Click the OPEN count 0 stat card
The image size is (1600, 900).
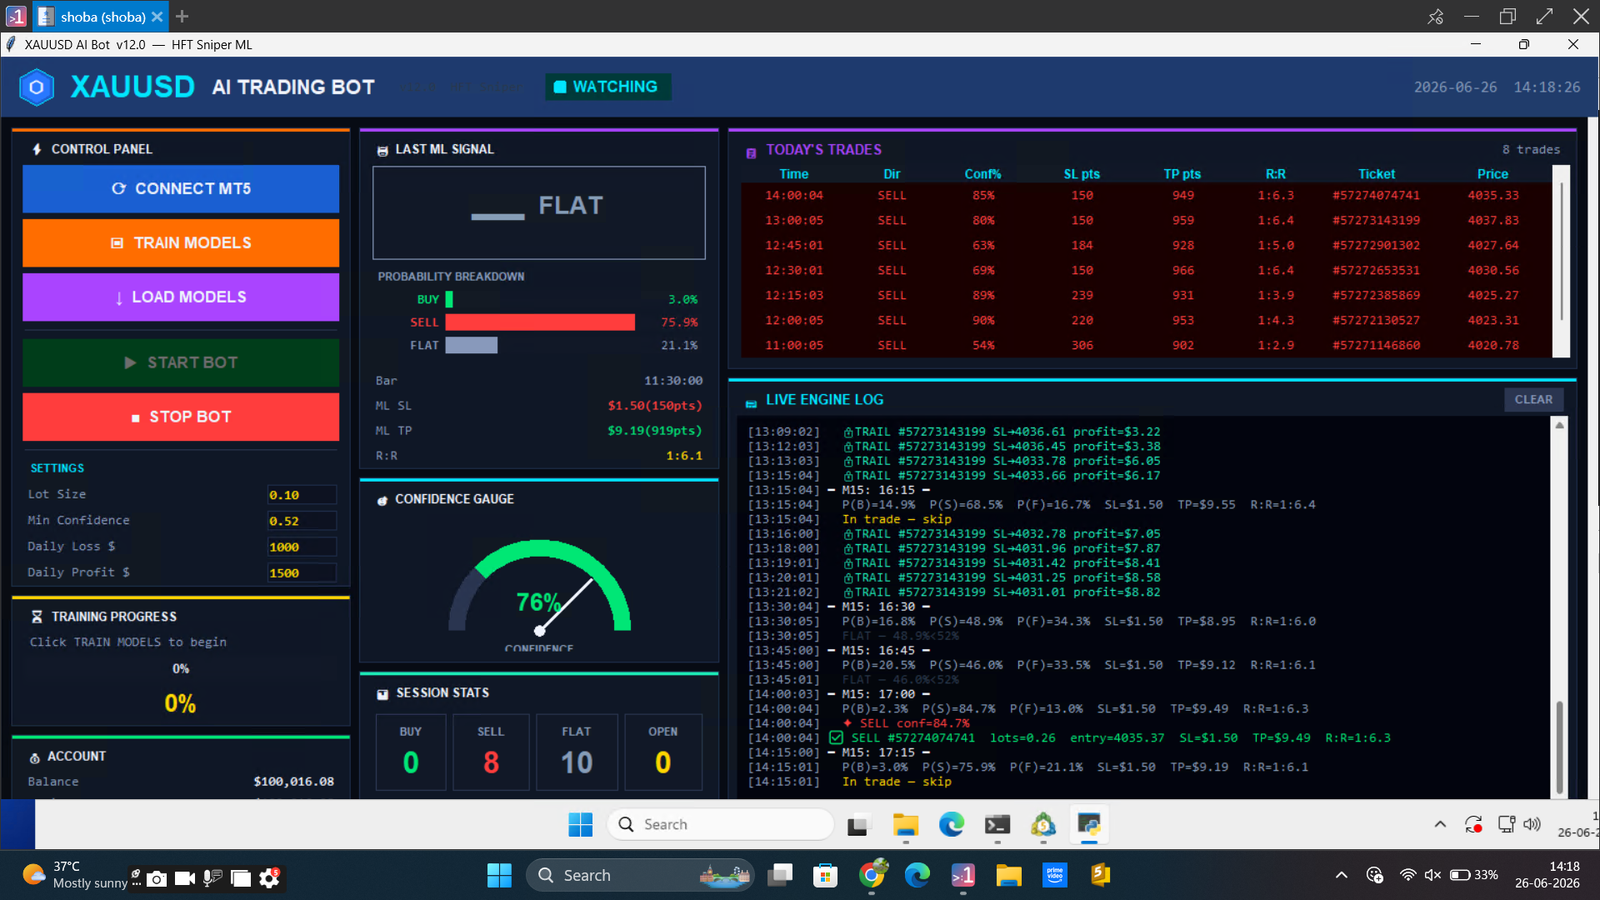(663, 752)
